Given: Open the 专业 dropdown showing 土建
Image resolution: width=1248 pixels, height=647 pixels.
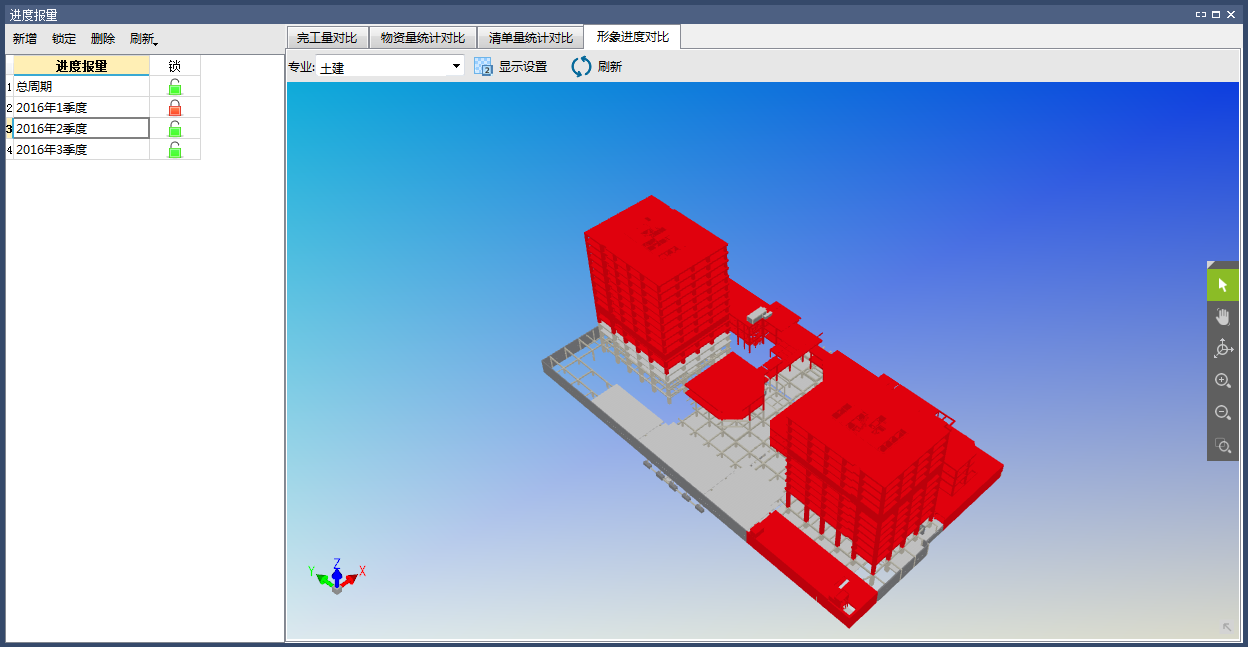Looking at the screenshot, I should coord(390,67).
